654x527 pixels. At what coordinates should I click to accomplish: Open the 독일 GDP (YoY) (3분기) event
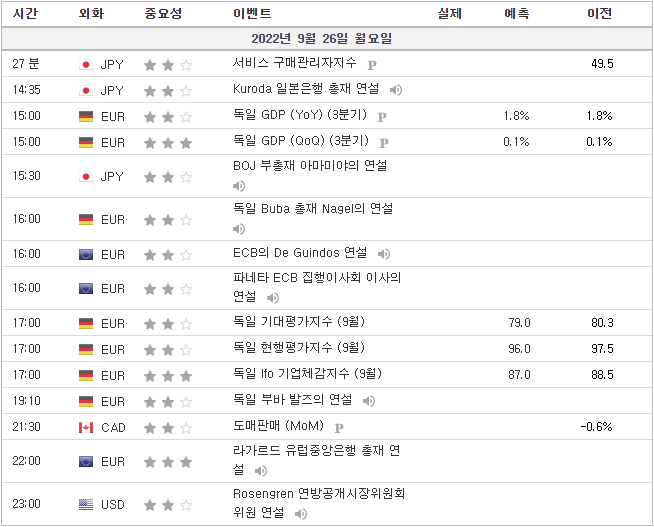pyautogui.click(x=299, y=115)
